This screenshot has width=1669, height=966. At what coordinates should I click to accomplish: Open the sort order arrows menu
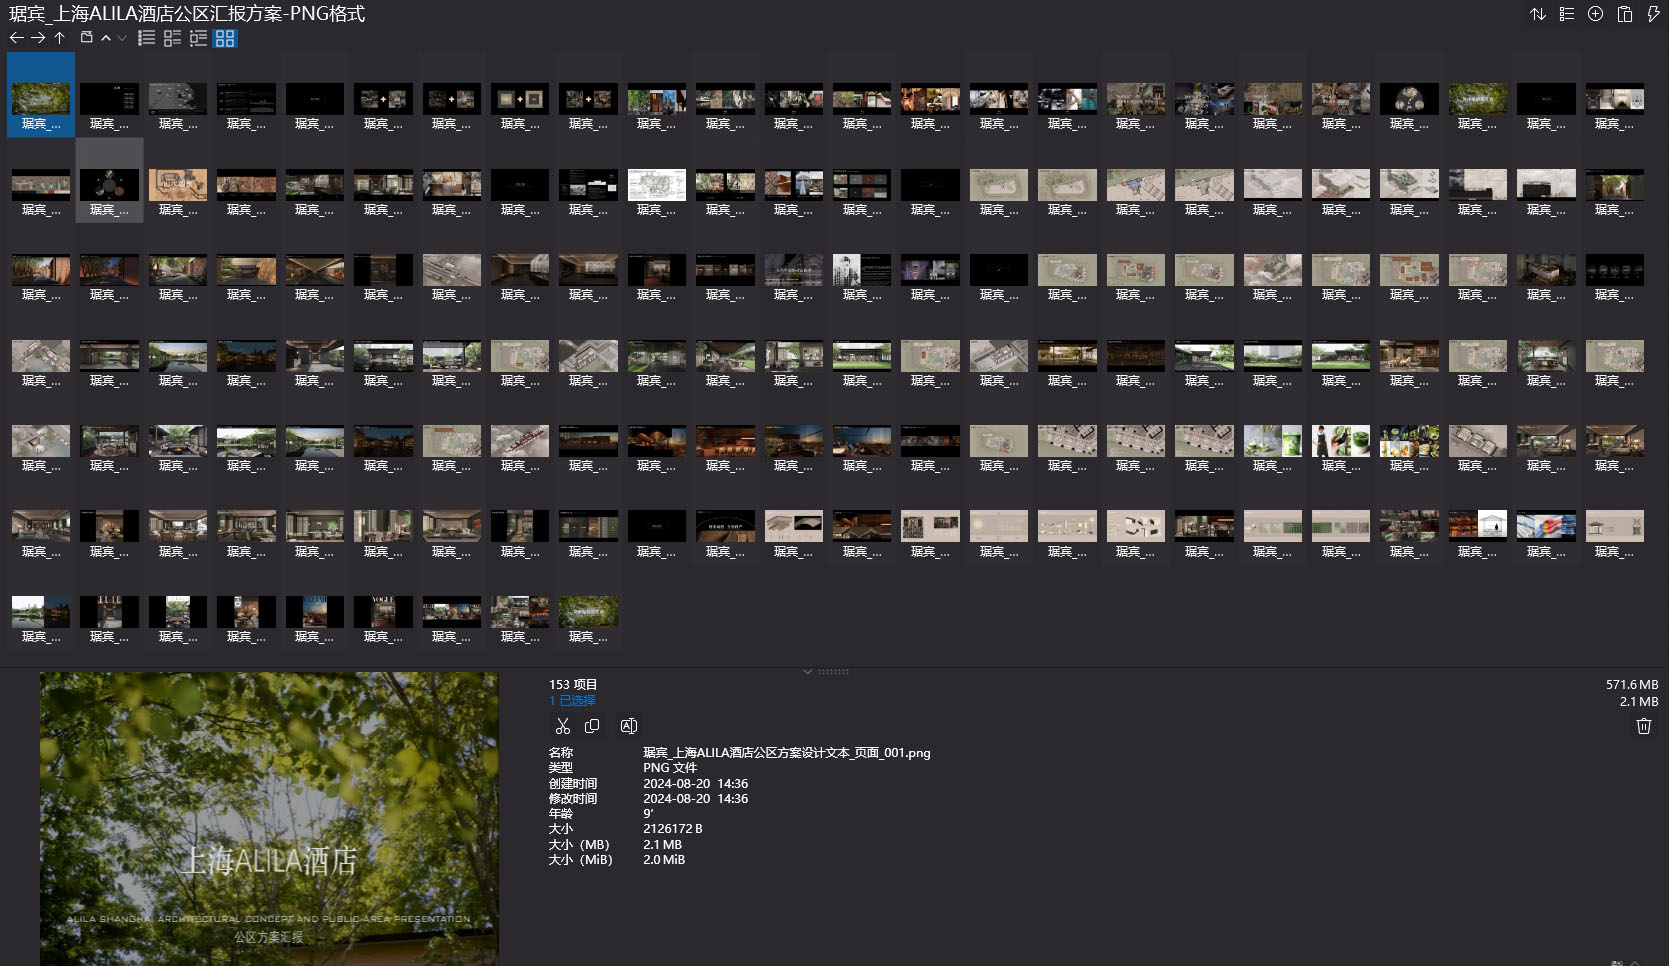(x=1538, y=14)
